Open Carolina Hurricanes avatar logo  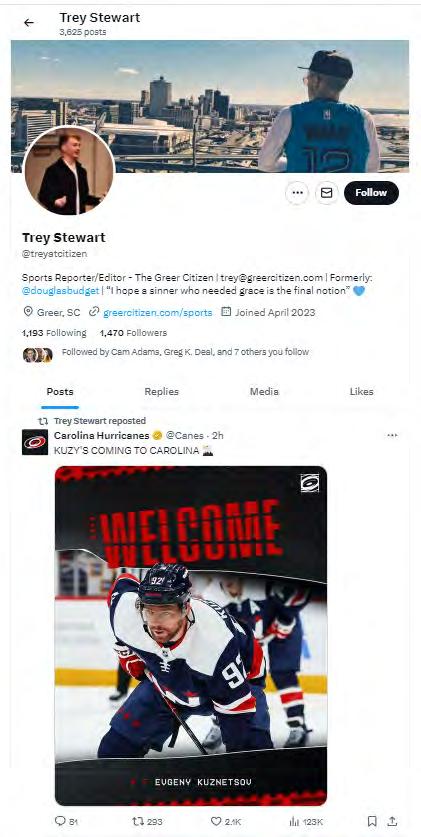tap(35, 442)
